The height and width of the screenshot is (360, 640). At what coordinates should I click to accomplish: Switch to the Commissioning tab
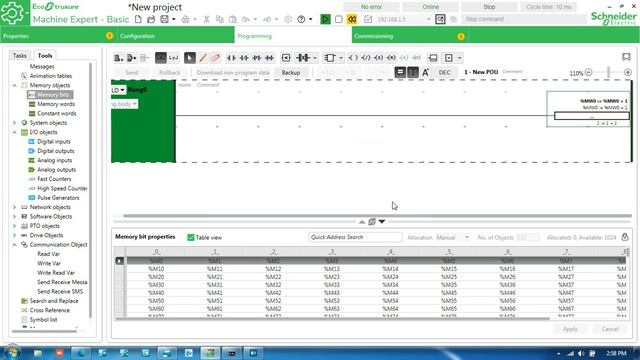[410, 36]
